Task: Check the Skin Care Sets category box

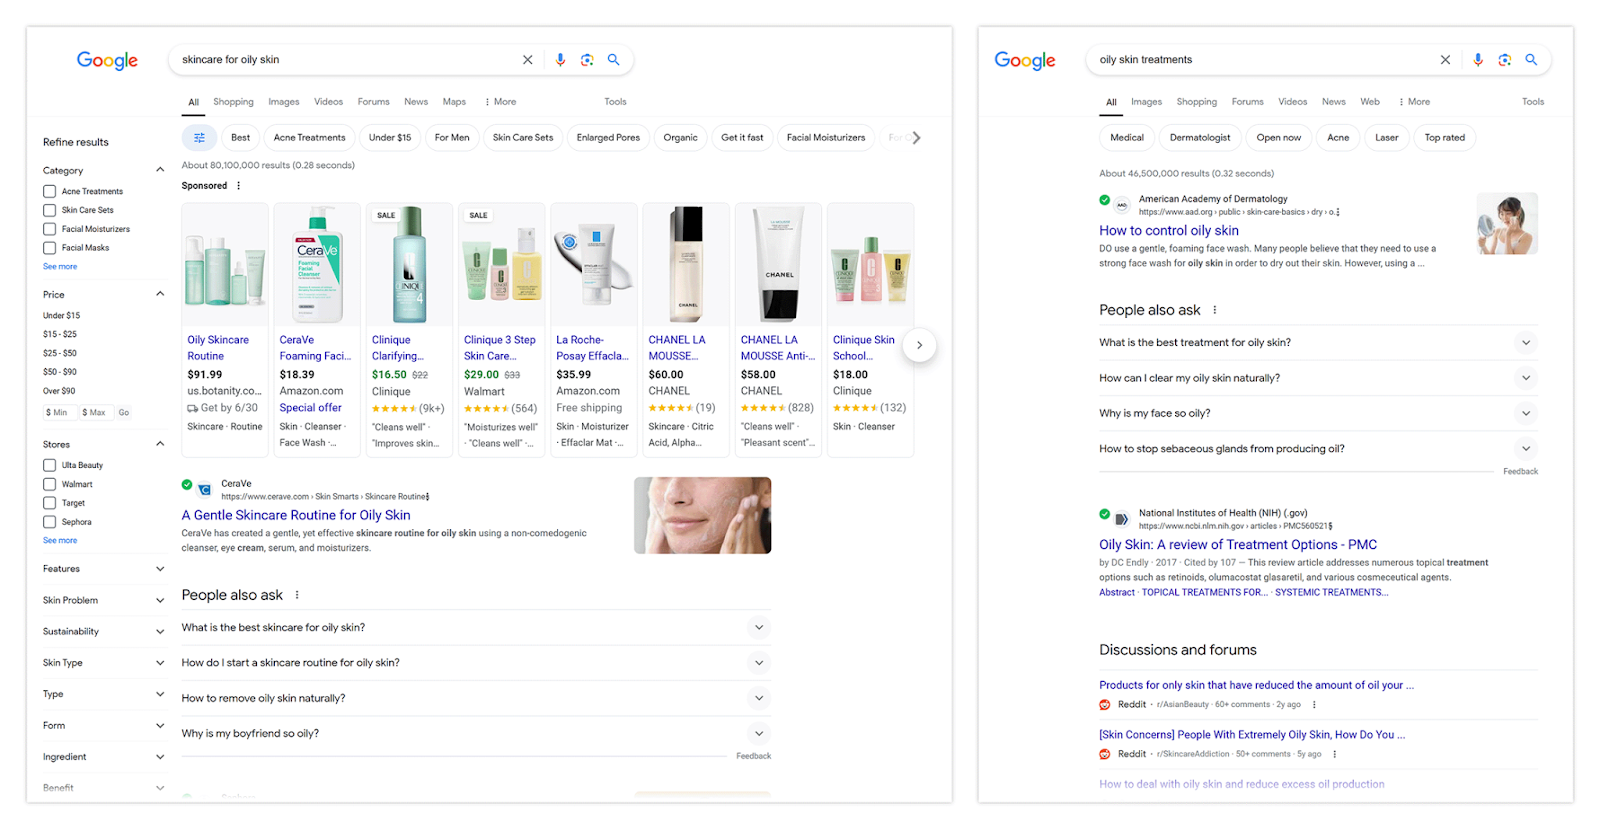Action: point(49,210)
